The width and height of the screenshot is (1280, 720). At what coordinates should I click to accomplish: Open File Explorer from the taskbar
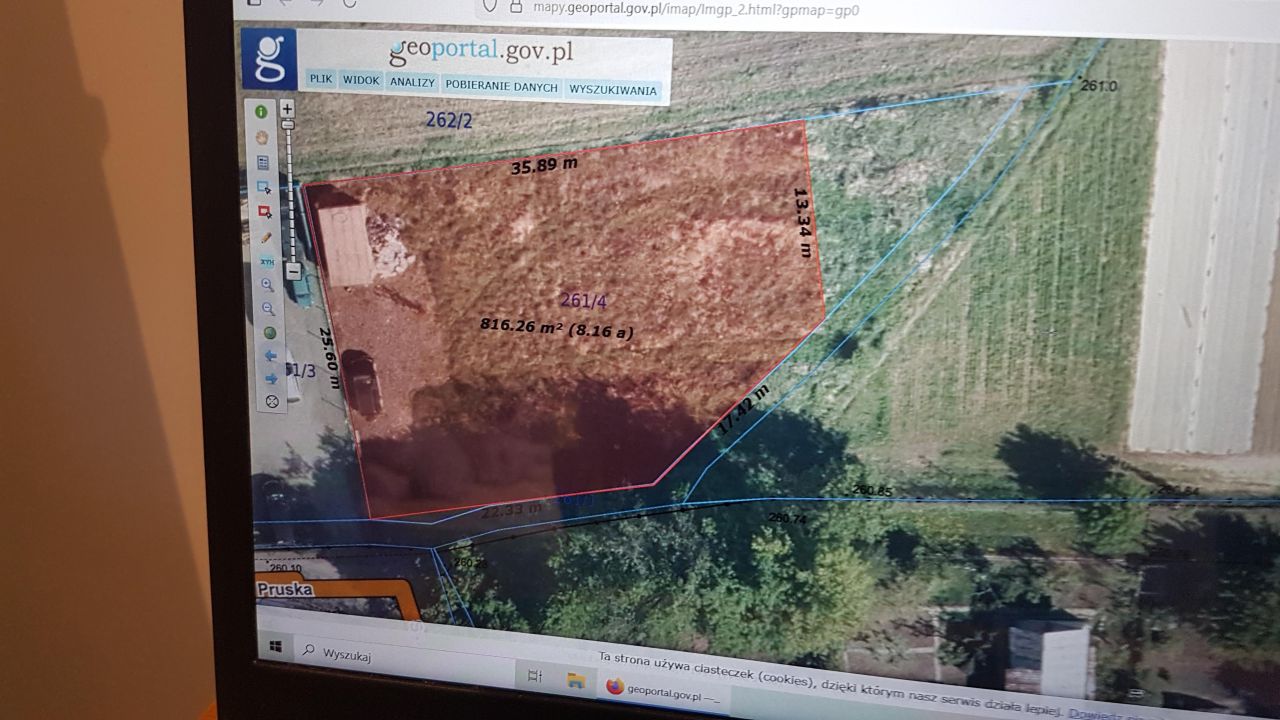[576, 681]
